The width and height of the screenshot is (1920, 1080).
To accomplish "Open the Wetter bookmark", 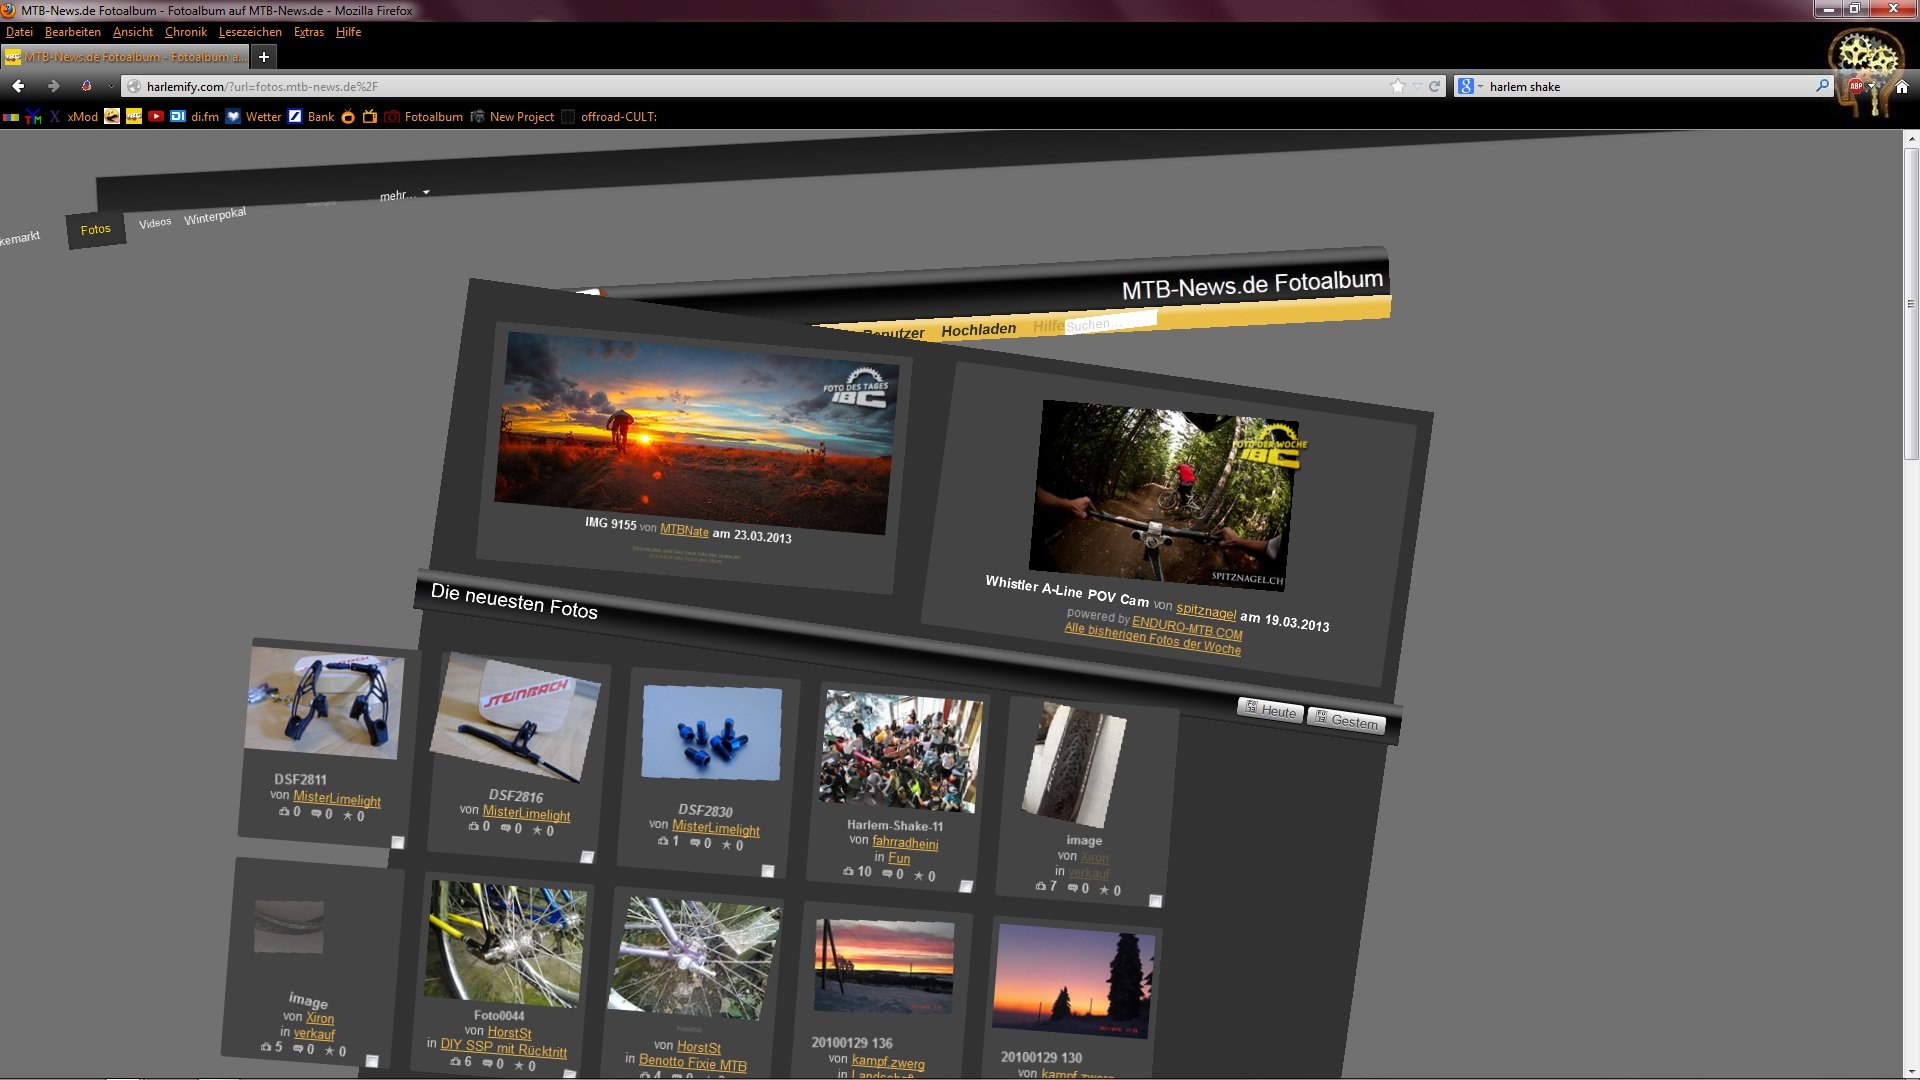I will coord(254,117).
